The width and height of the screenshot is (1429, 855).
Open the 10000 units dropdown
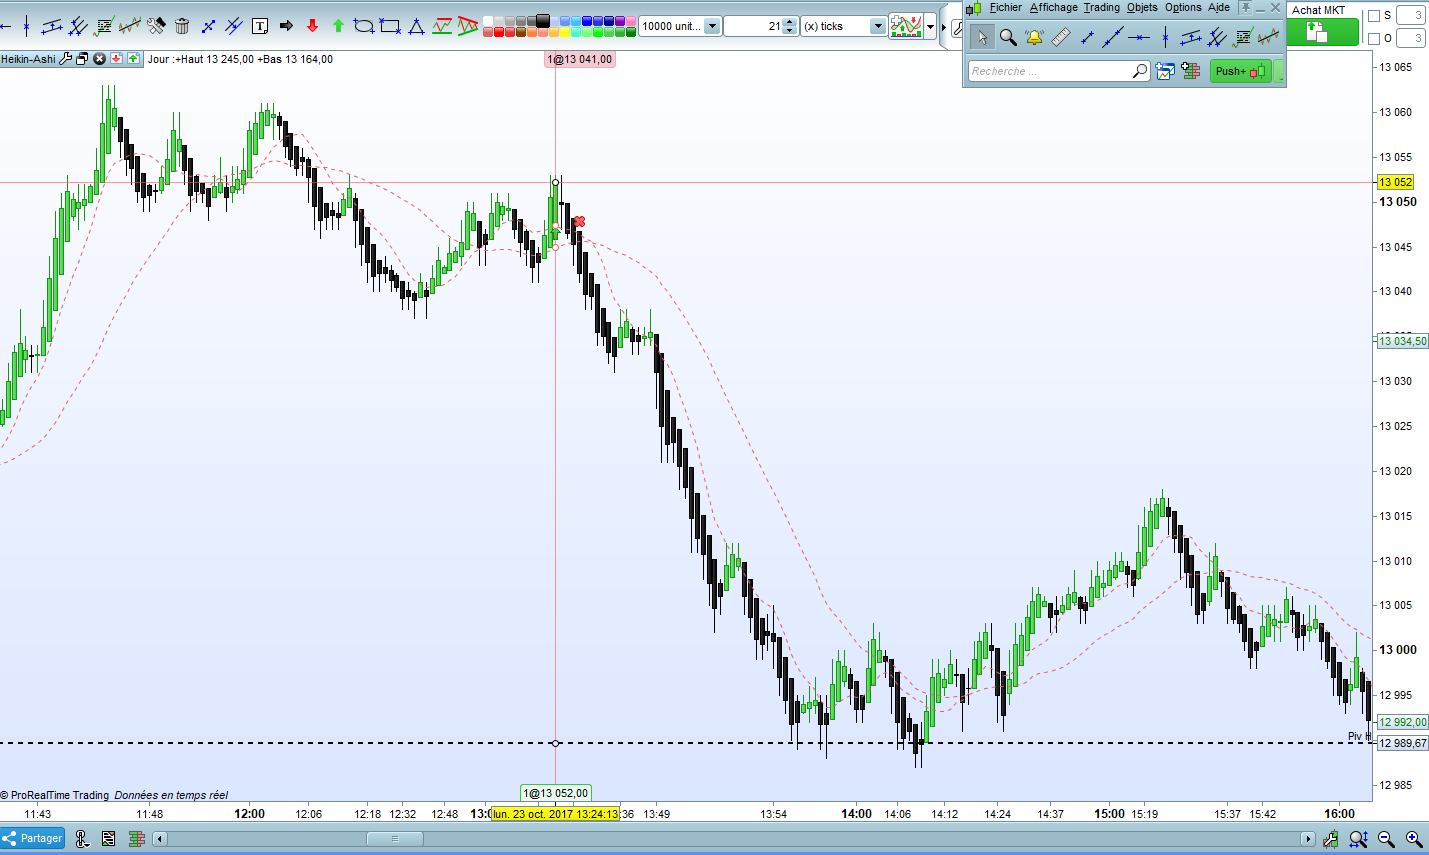(712, 26)
